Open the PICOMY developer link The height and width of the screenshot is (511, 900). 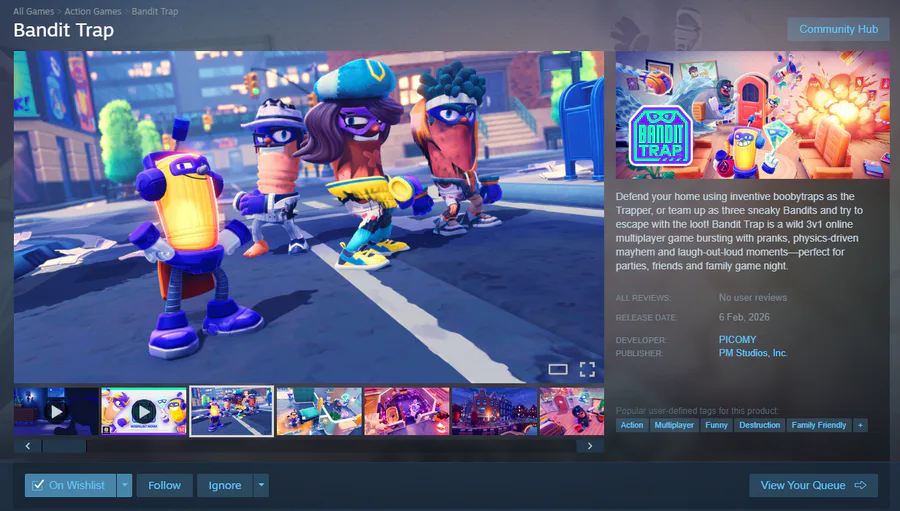(x=738, y=339)
